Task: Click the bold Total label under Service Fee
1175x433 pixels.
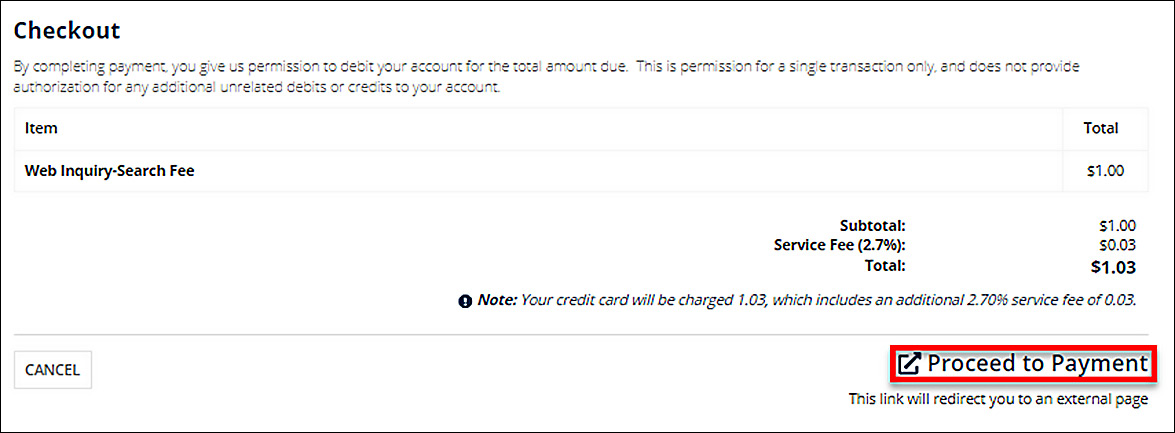Action: 887,265
